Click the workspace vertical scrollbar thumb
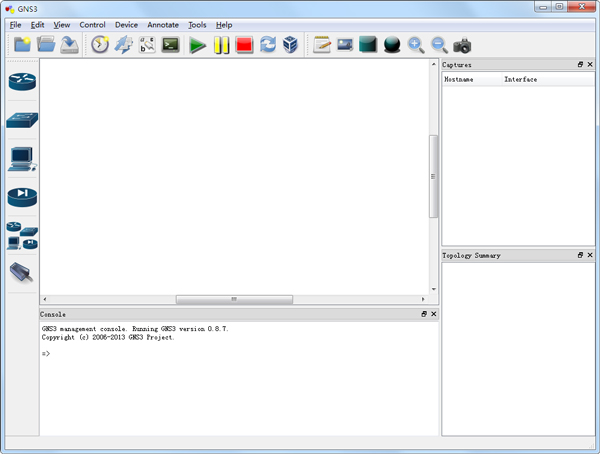 (x=433, y=176)
